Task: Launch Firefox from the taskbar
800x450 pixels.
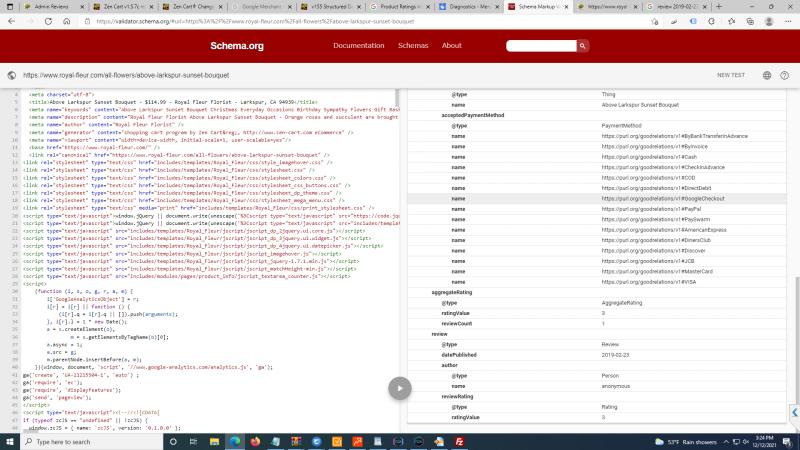Action: [x=255, y=441]
